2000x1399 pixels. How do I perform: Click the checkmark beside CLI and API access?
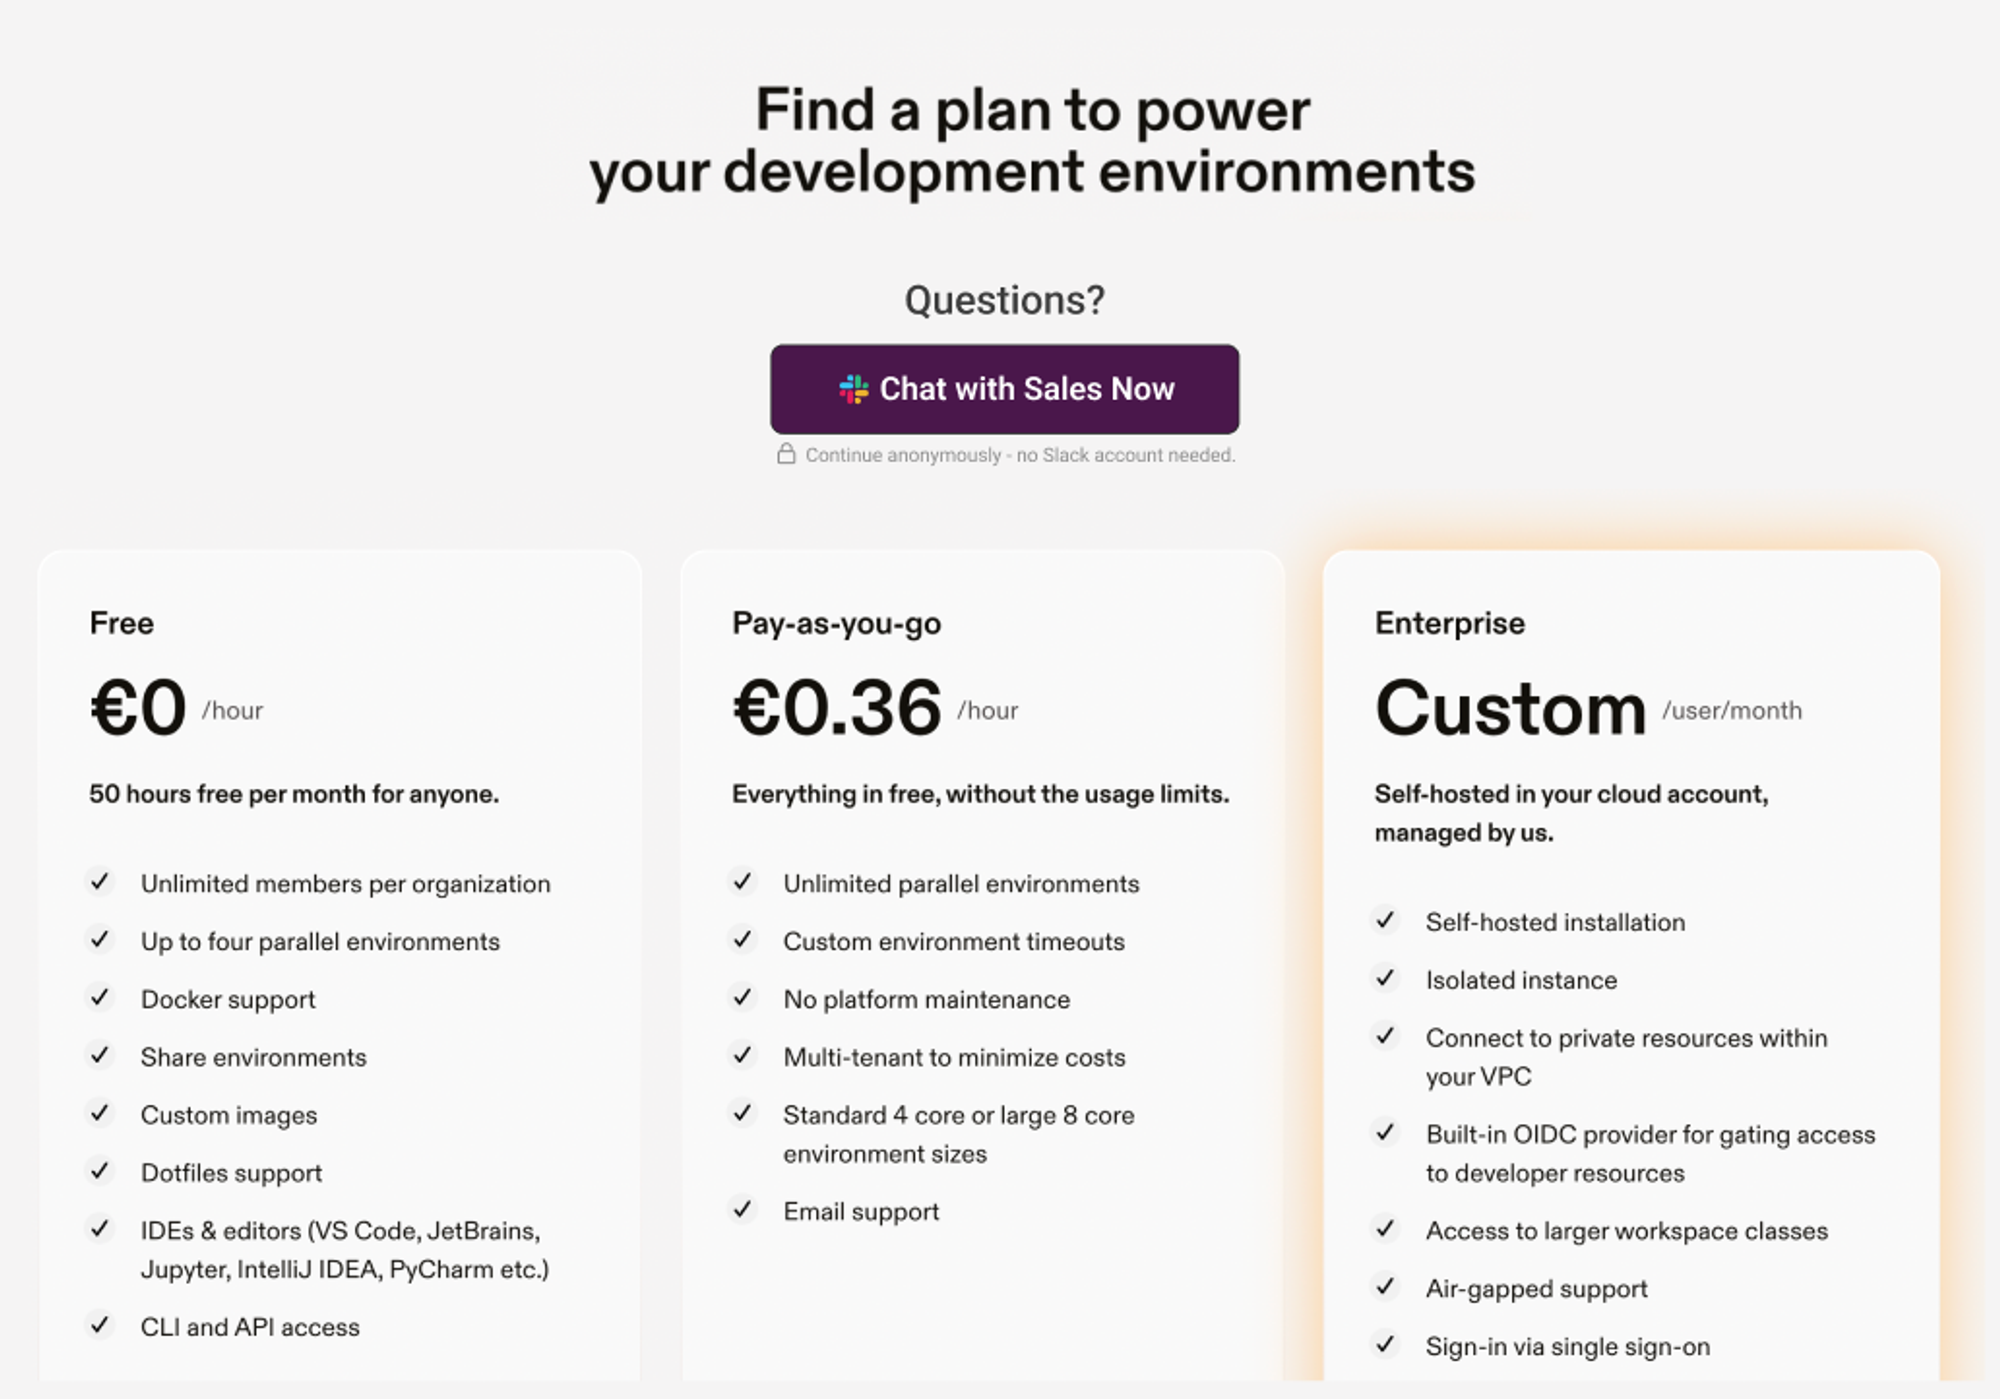[x=100, y=1326]
